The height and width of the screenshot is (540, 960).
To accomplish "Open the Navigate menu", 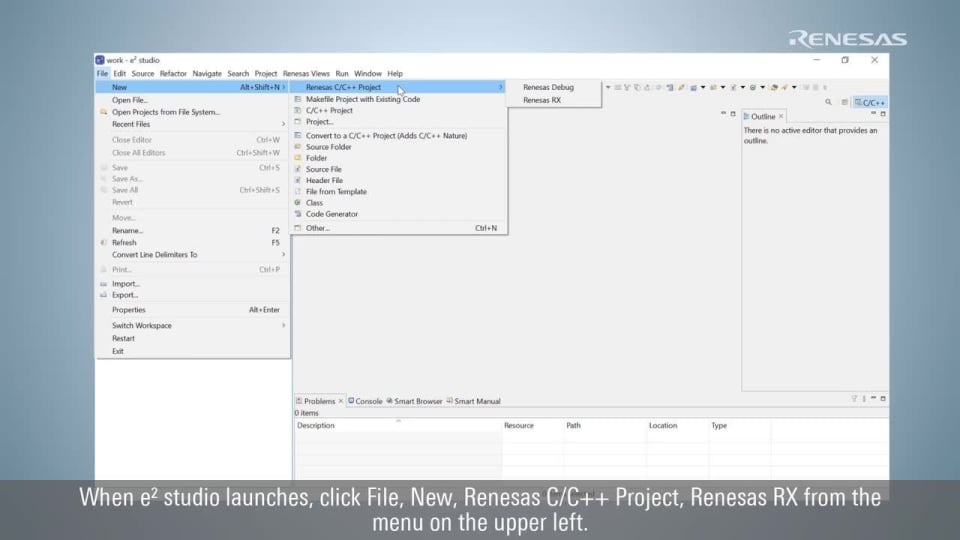I will pyautogui.click(x=207, y=73).
